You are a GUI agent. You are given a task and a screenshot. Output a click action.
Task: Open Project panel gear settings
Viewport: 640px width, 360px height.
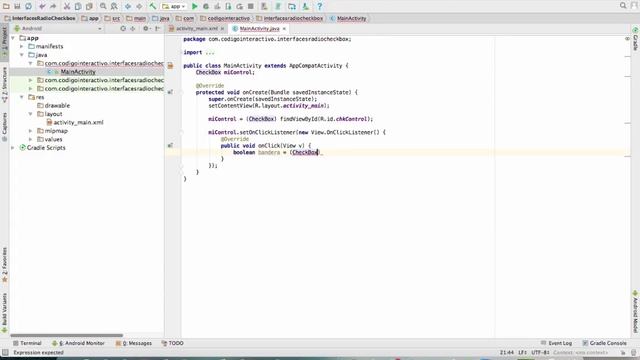coord(146,29)
